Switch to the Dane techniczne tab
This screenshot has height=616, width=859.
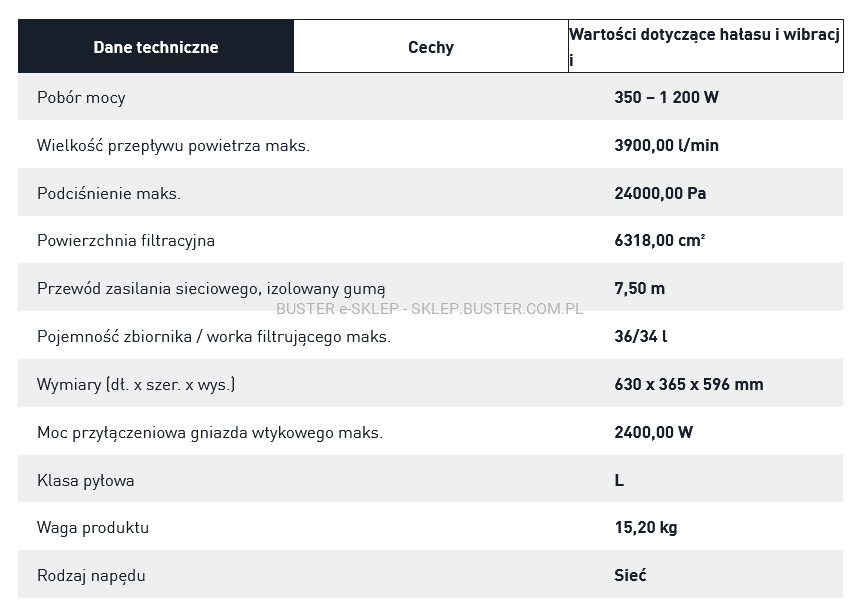click(156, 47)
